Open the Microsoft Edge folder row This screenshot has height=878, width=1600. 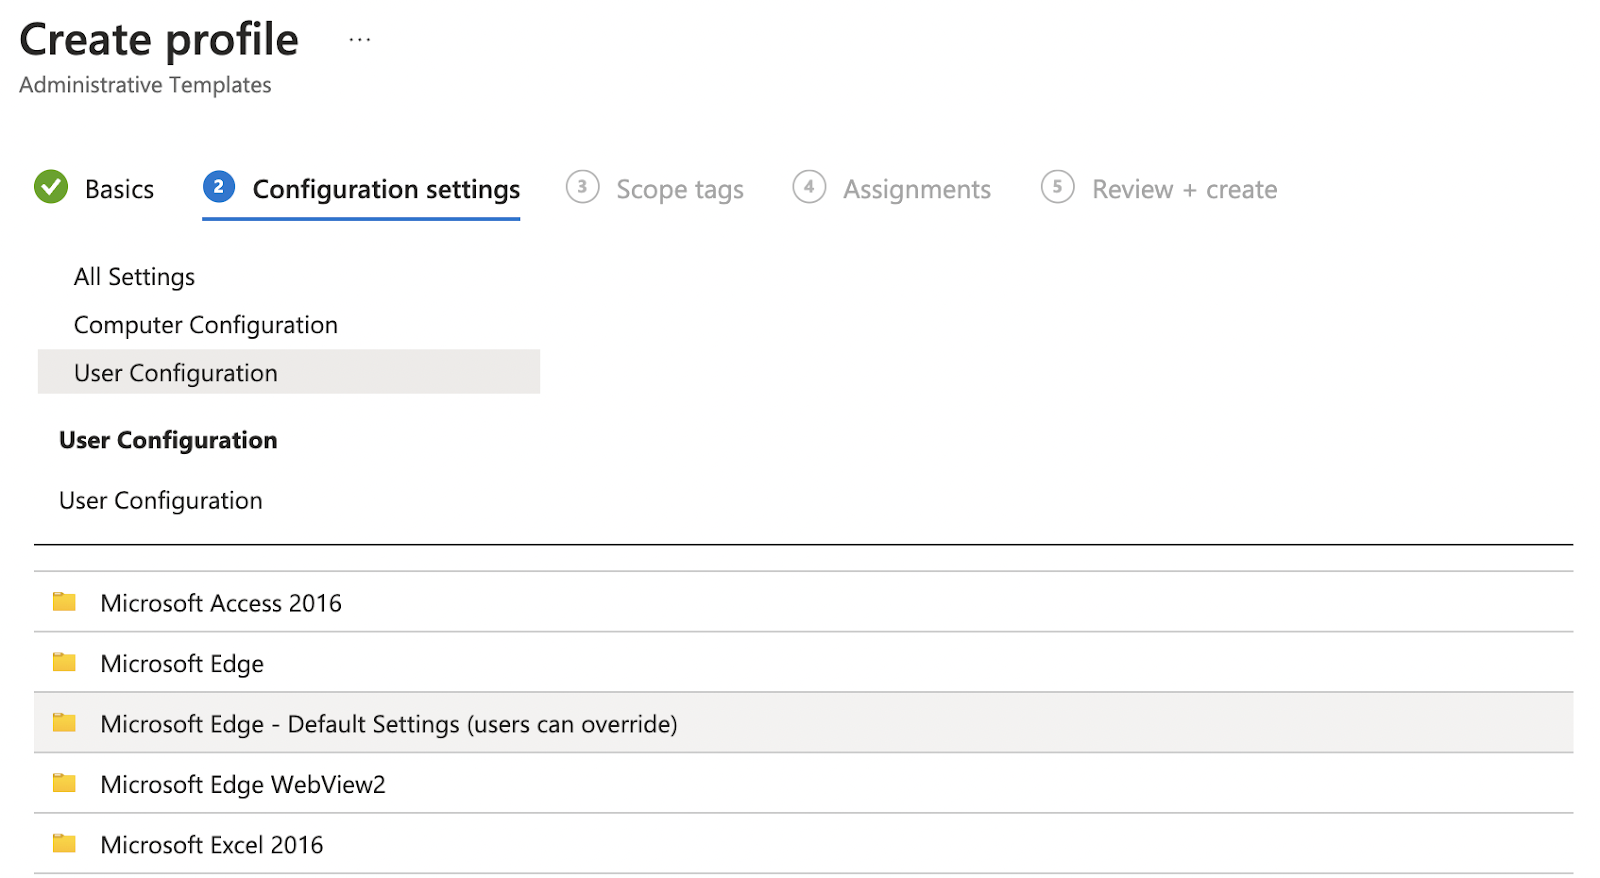[x=803, y=662]
